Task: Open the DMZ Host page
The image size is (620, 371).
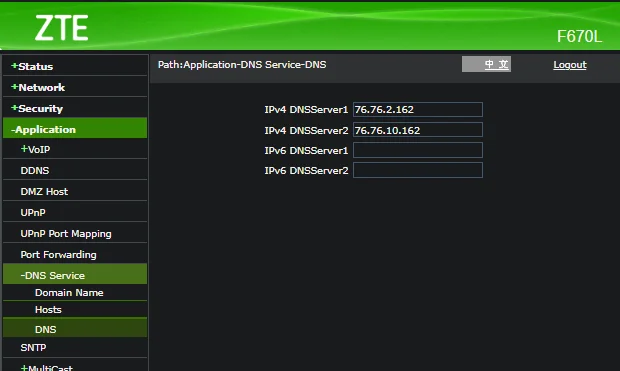Action: click(75, 191)
